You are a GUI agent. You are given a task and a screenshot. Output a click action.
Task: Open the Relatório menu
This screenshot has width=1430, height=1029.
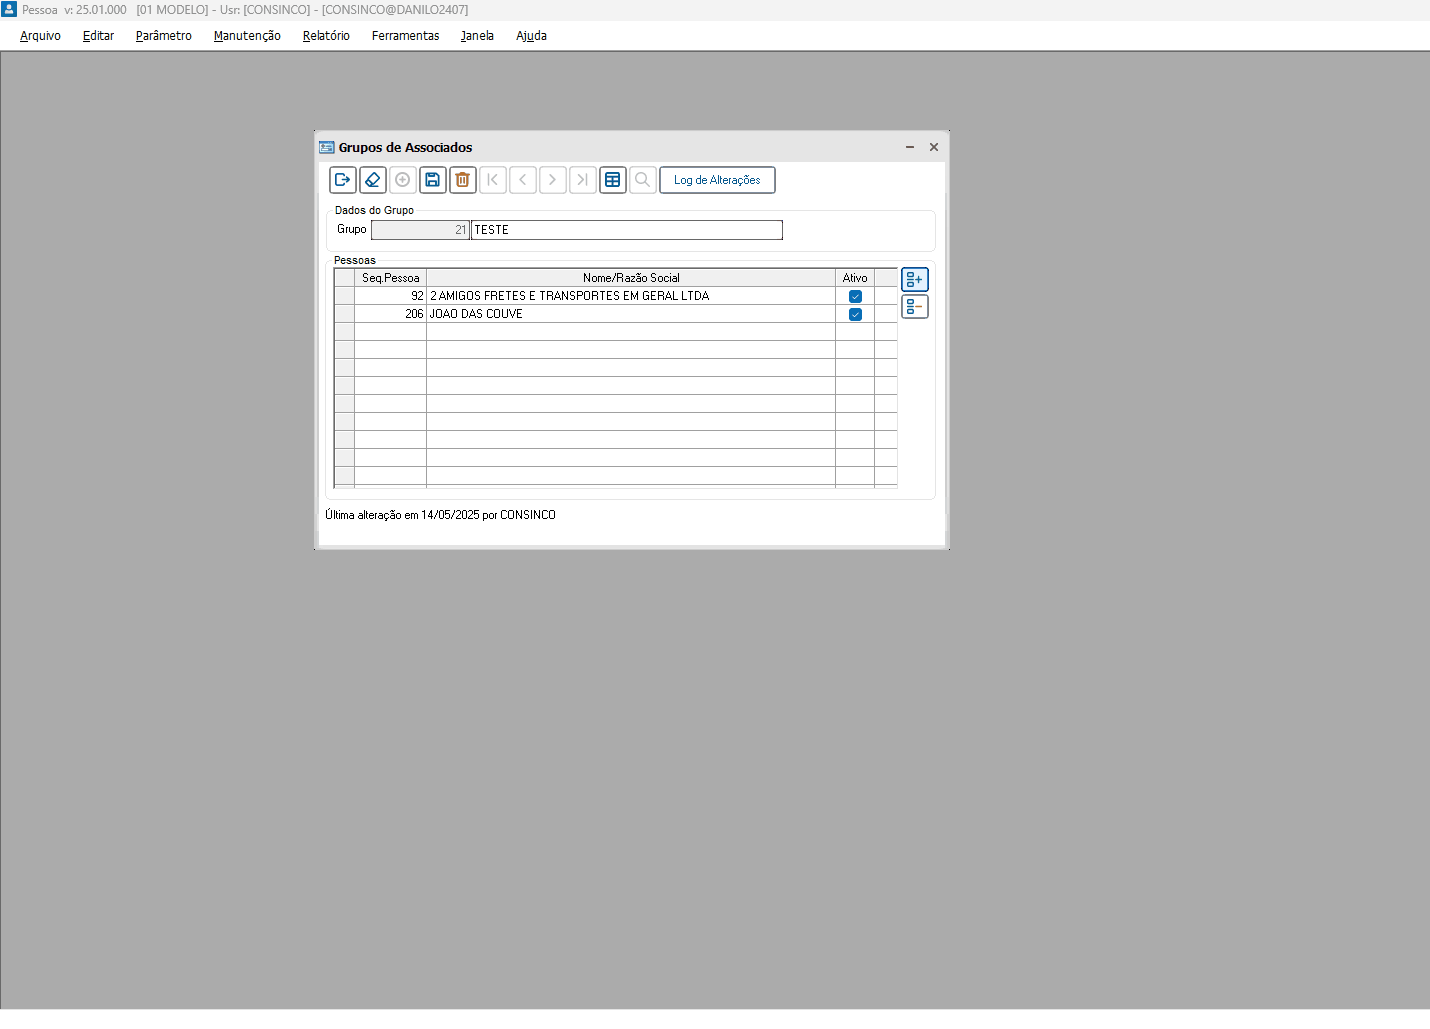326,36
